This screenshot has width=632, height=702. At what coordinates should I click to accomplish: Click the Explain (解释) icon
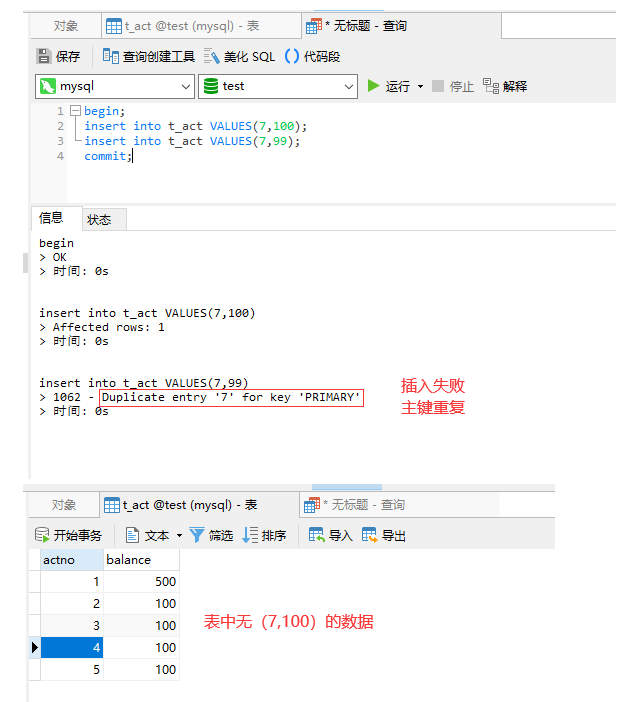coord(491,86)
